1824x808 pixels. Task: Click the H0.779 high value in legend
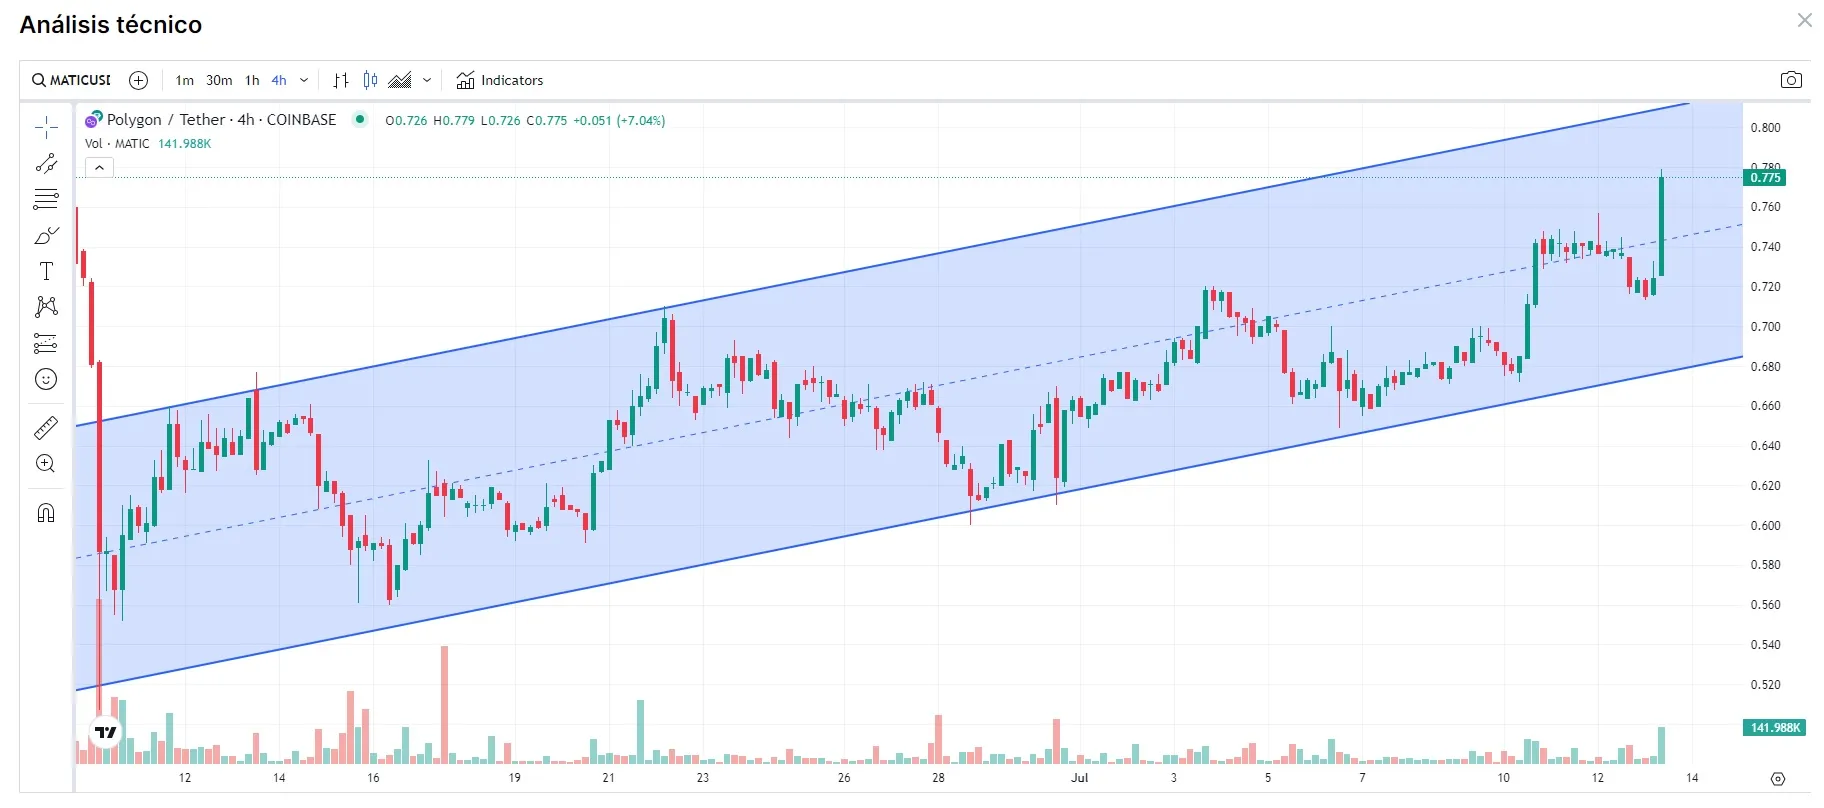pyautogui.click(x=454, y=121)
